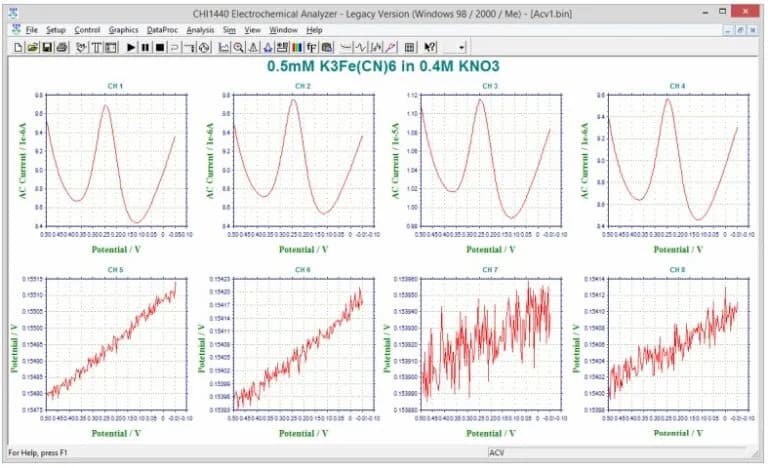
Task: Create a new file with toolbar icon
Action: coord(19,47)
